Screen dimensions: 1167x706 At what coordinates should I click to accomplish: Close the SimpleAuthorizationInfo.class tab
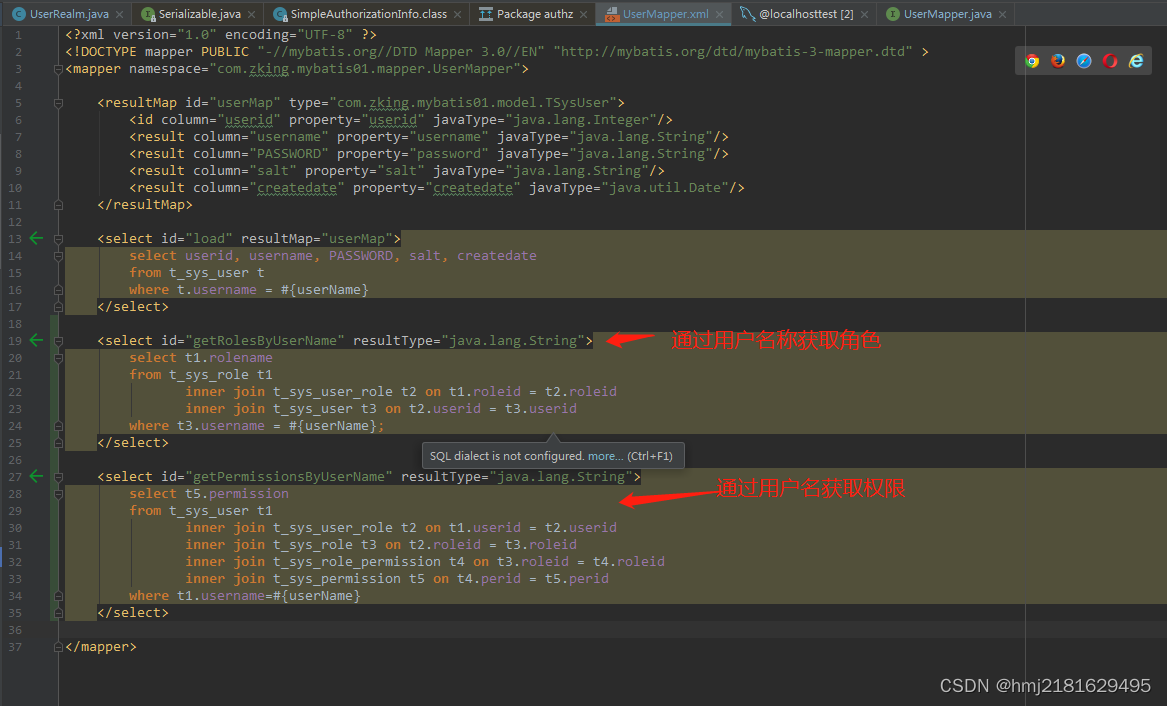(457, 14)
